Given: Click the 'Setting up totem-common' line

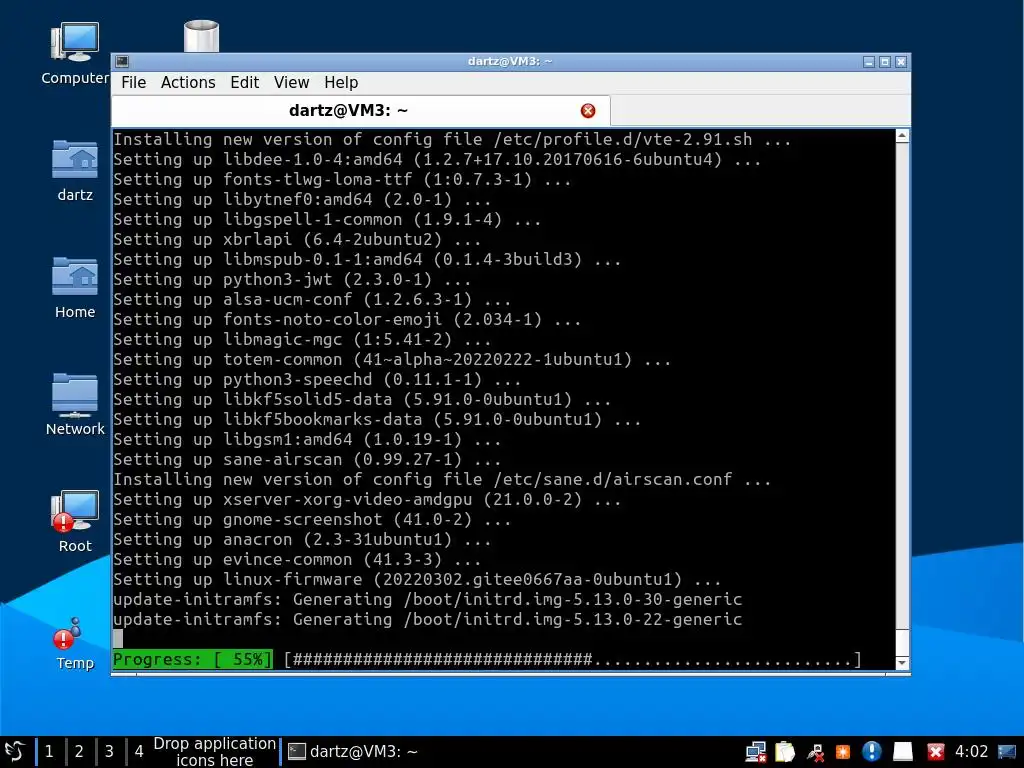Looking at the screenshot, I should pyautogui.click(x=391, y=360).
